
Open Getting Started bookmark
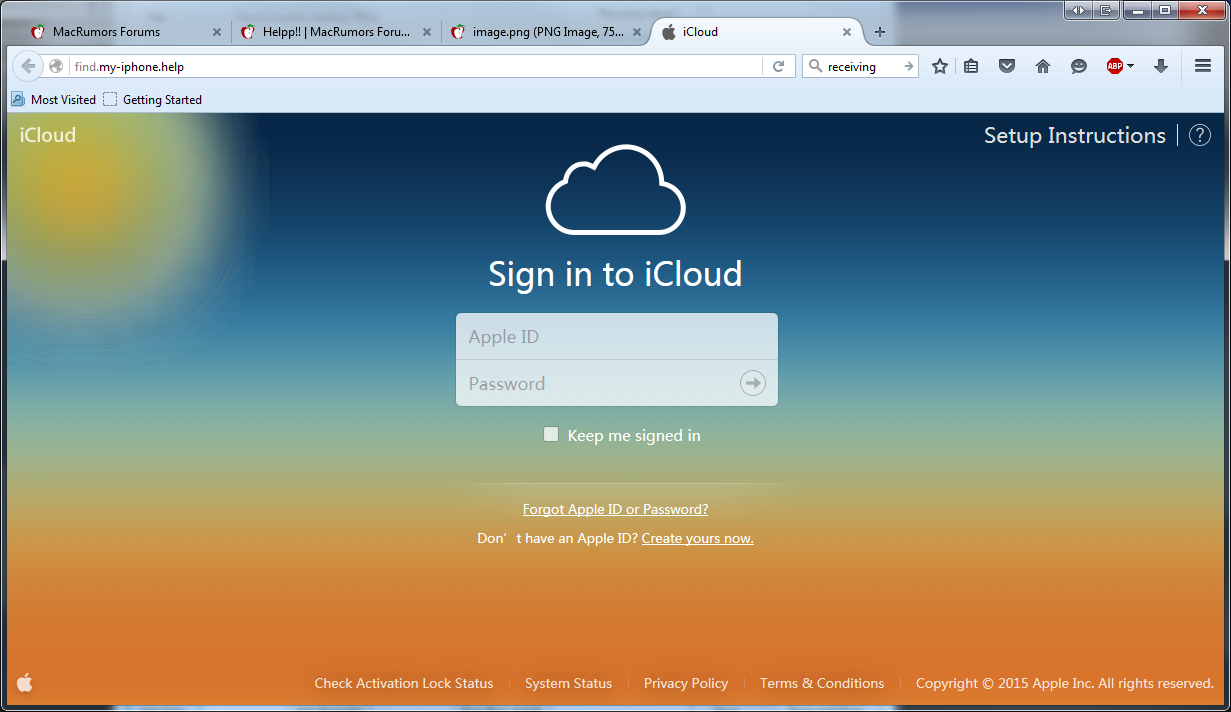tap(153, 100)
